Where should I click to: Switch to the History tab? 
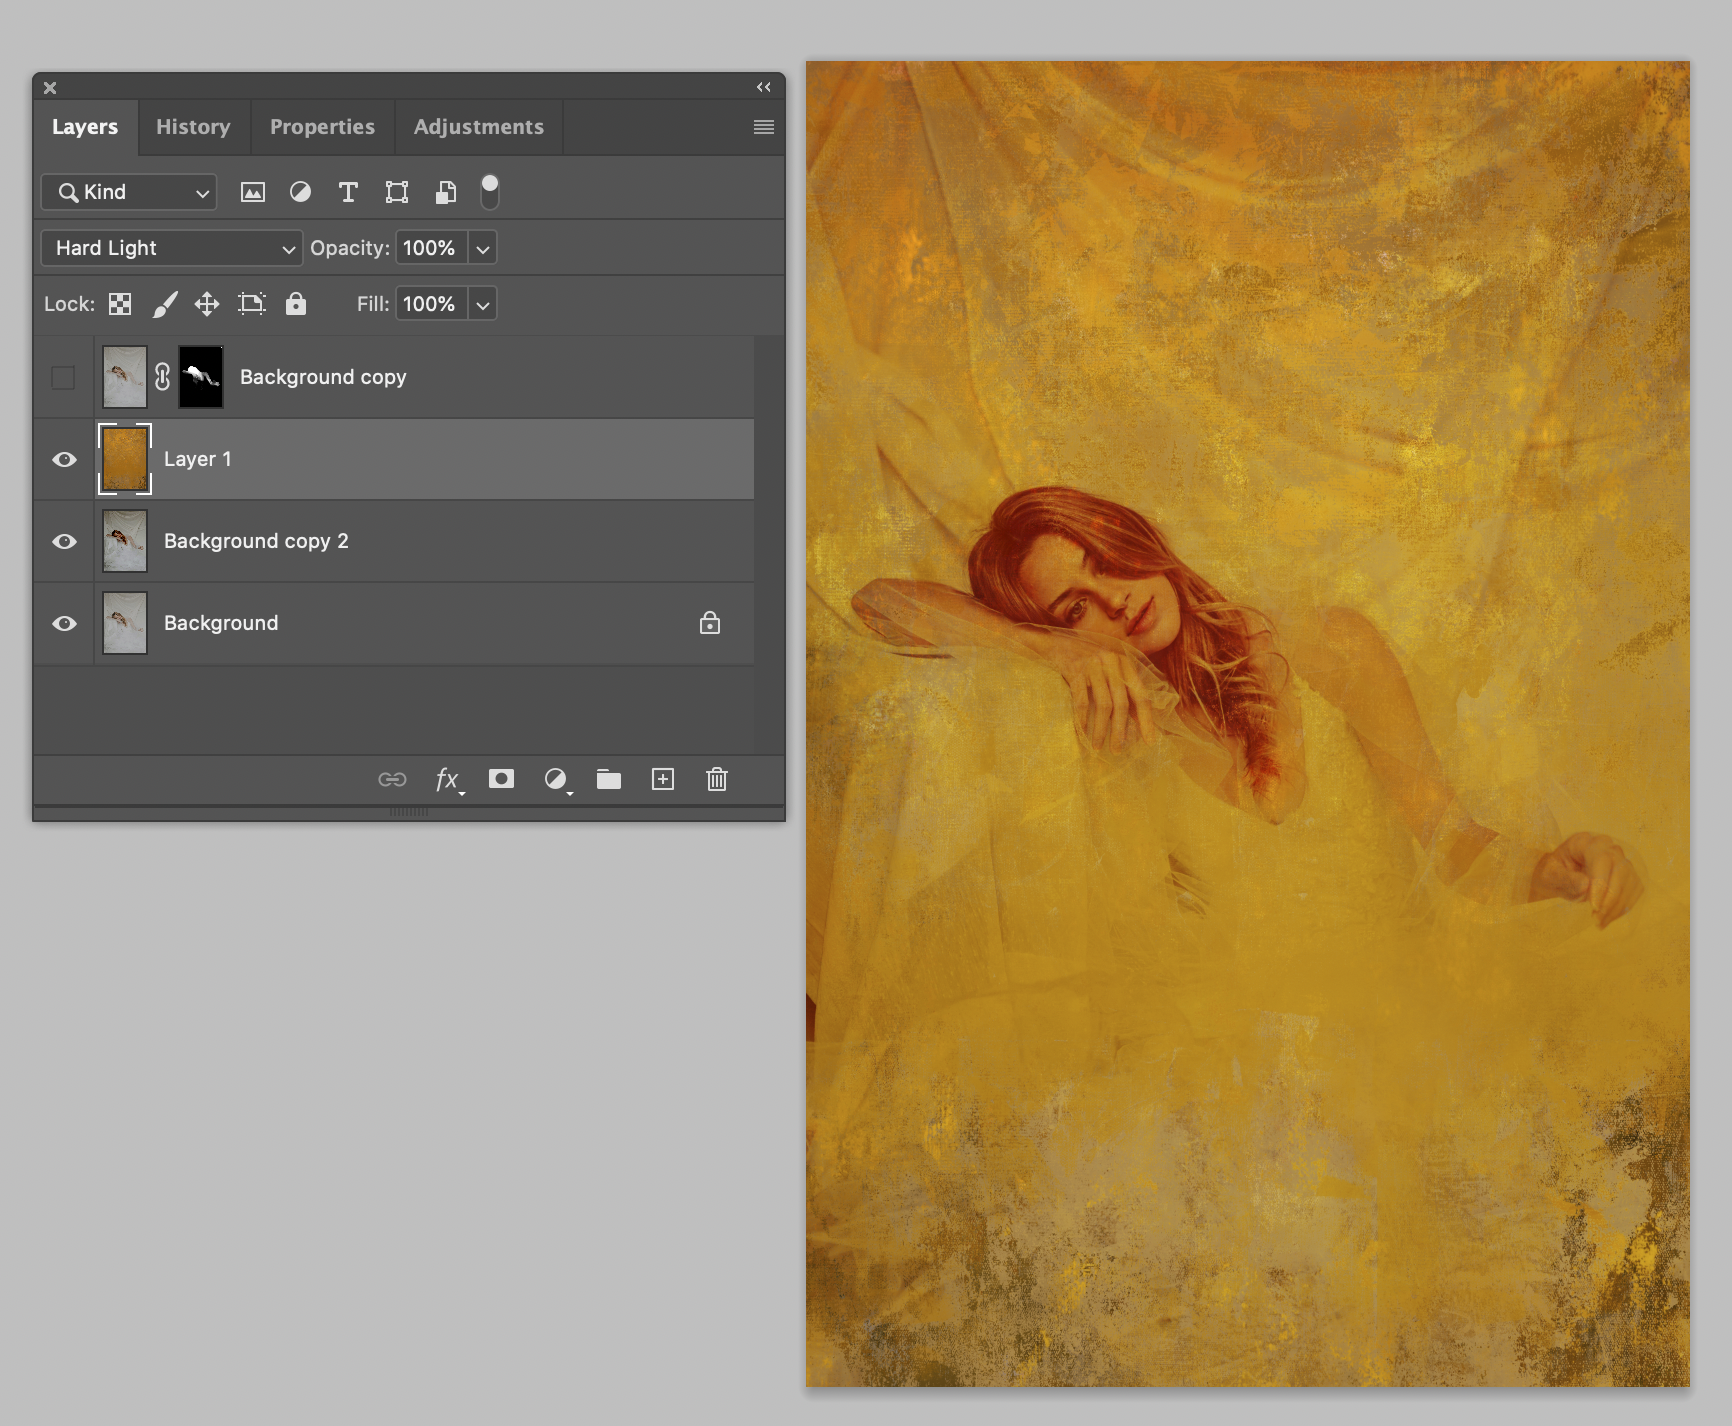tap(193, 127)
